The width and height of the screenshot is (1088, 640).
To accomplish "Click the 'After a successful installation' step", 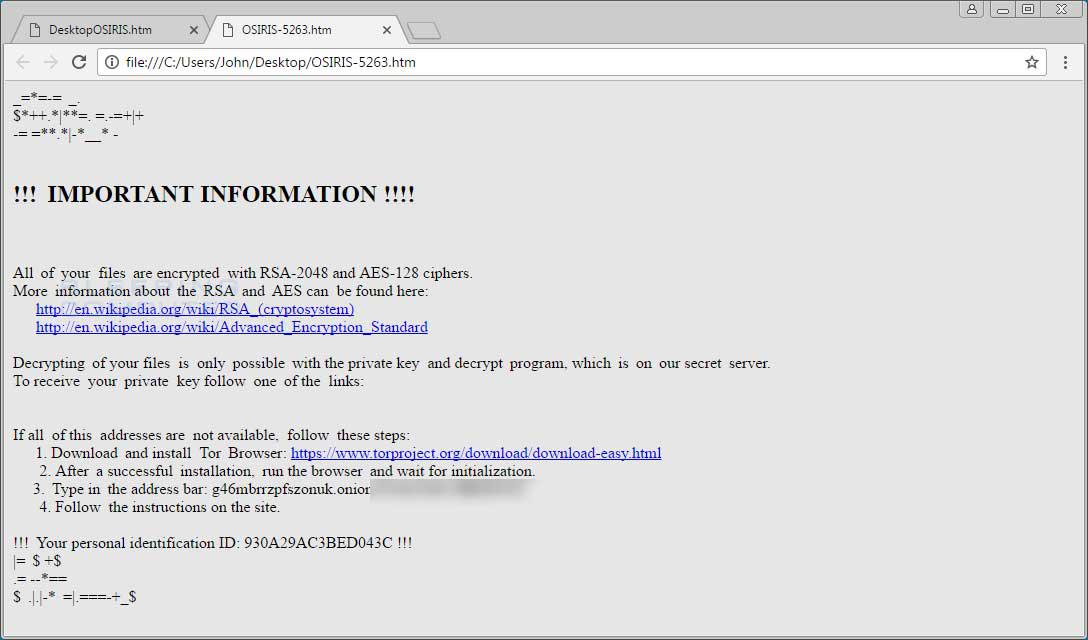I will point(288,471).
